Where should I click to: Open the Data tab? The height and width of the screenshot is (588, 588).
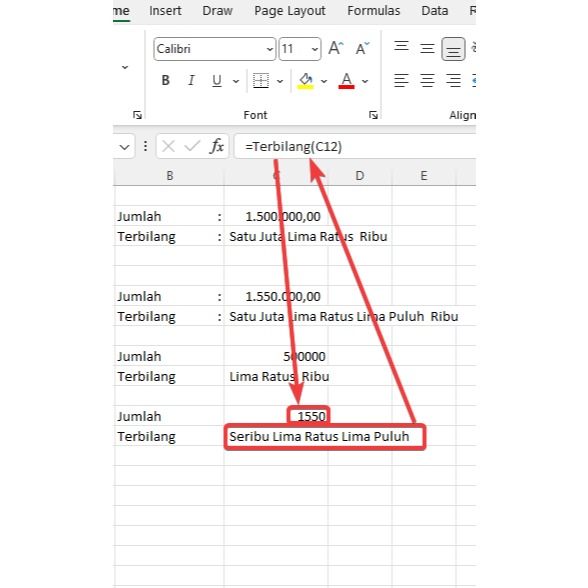coord(435,10)
